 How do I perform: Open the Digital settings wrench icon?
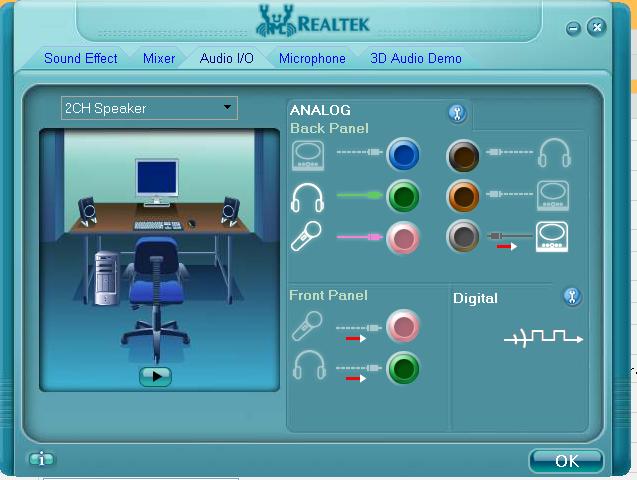[572, 296]
